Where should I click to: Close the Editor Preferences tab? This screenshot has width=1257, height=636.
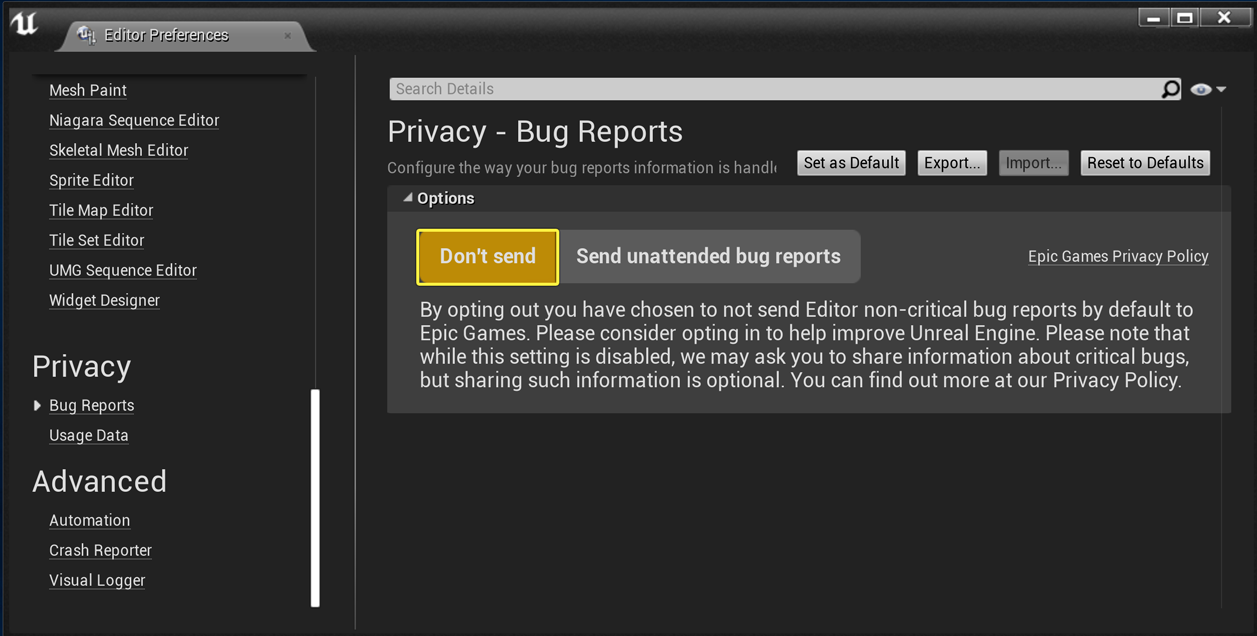[x=288, y=36]
